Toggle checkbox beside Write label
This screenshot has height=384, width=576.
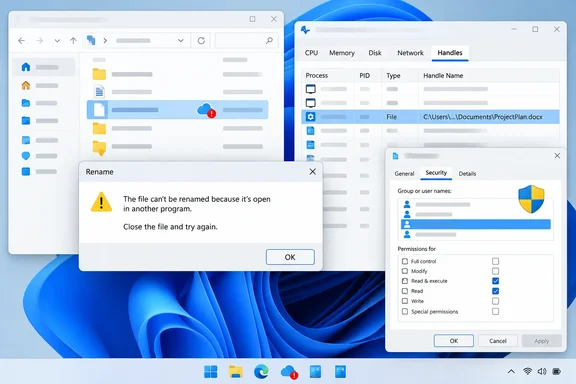(x=405, y=301)
